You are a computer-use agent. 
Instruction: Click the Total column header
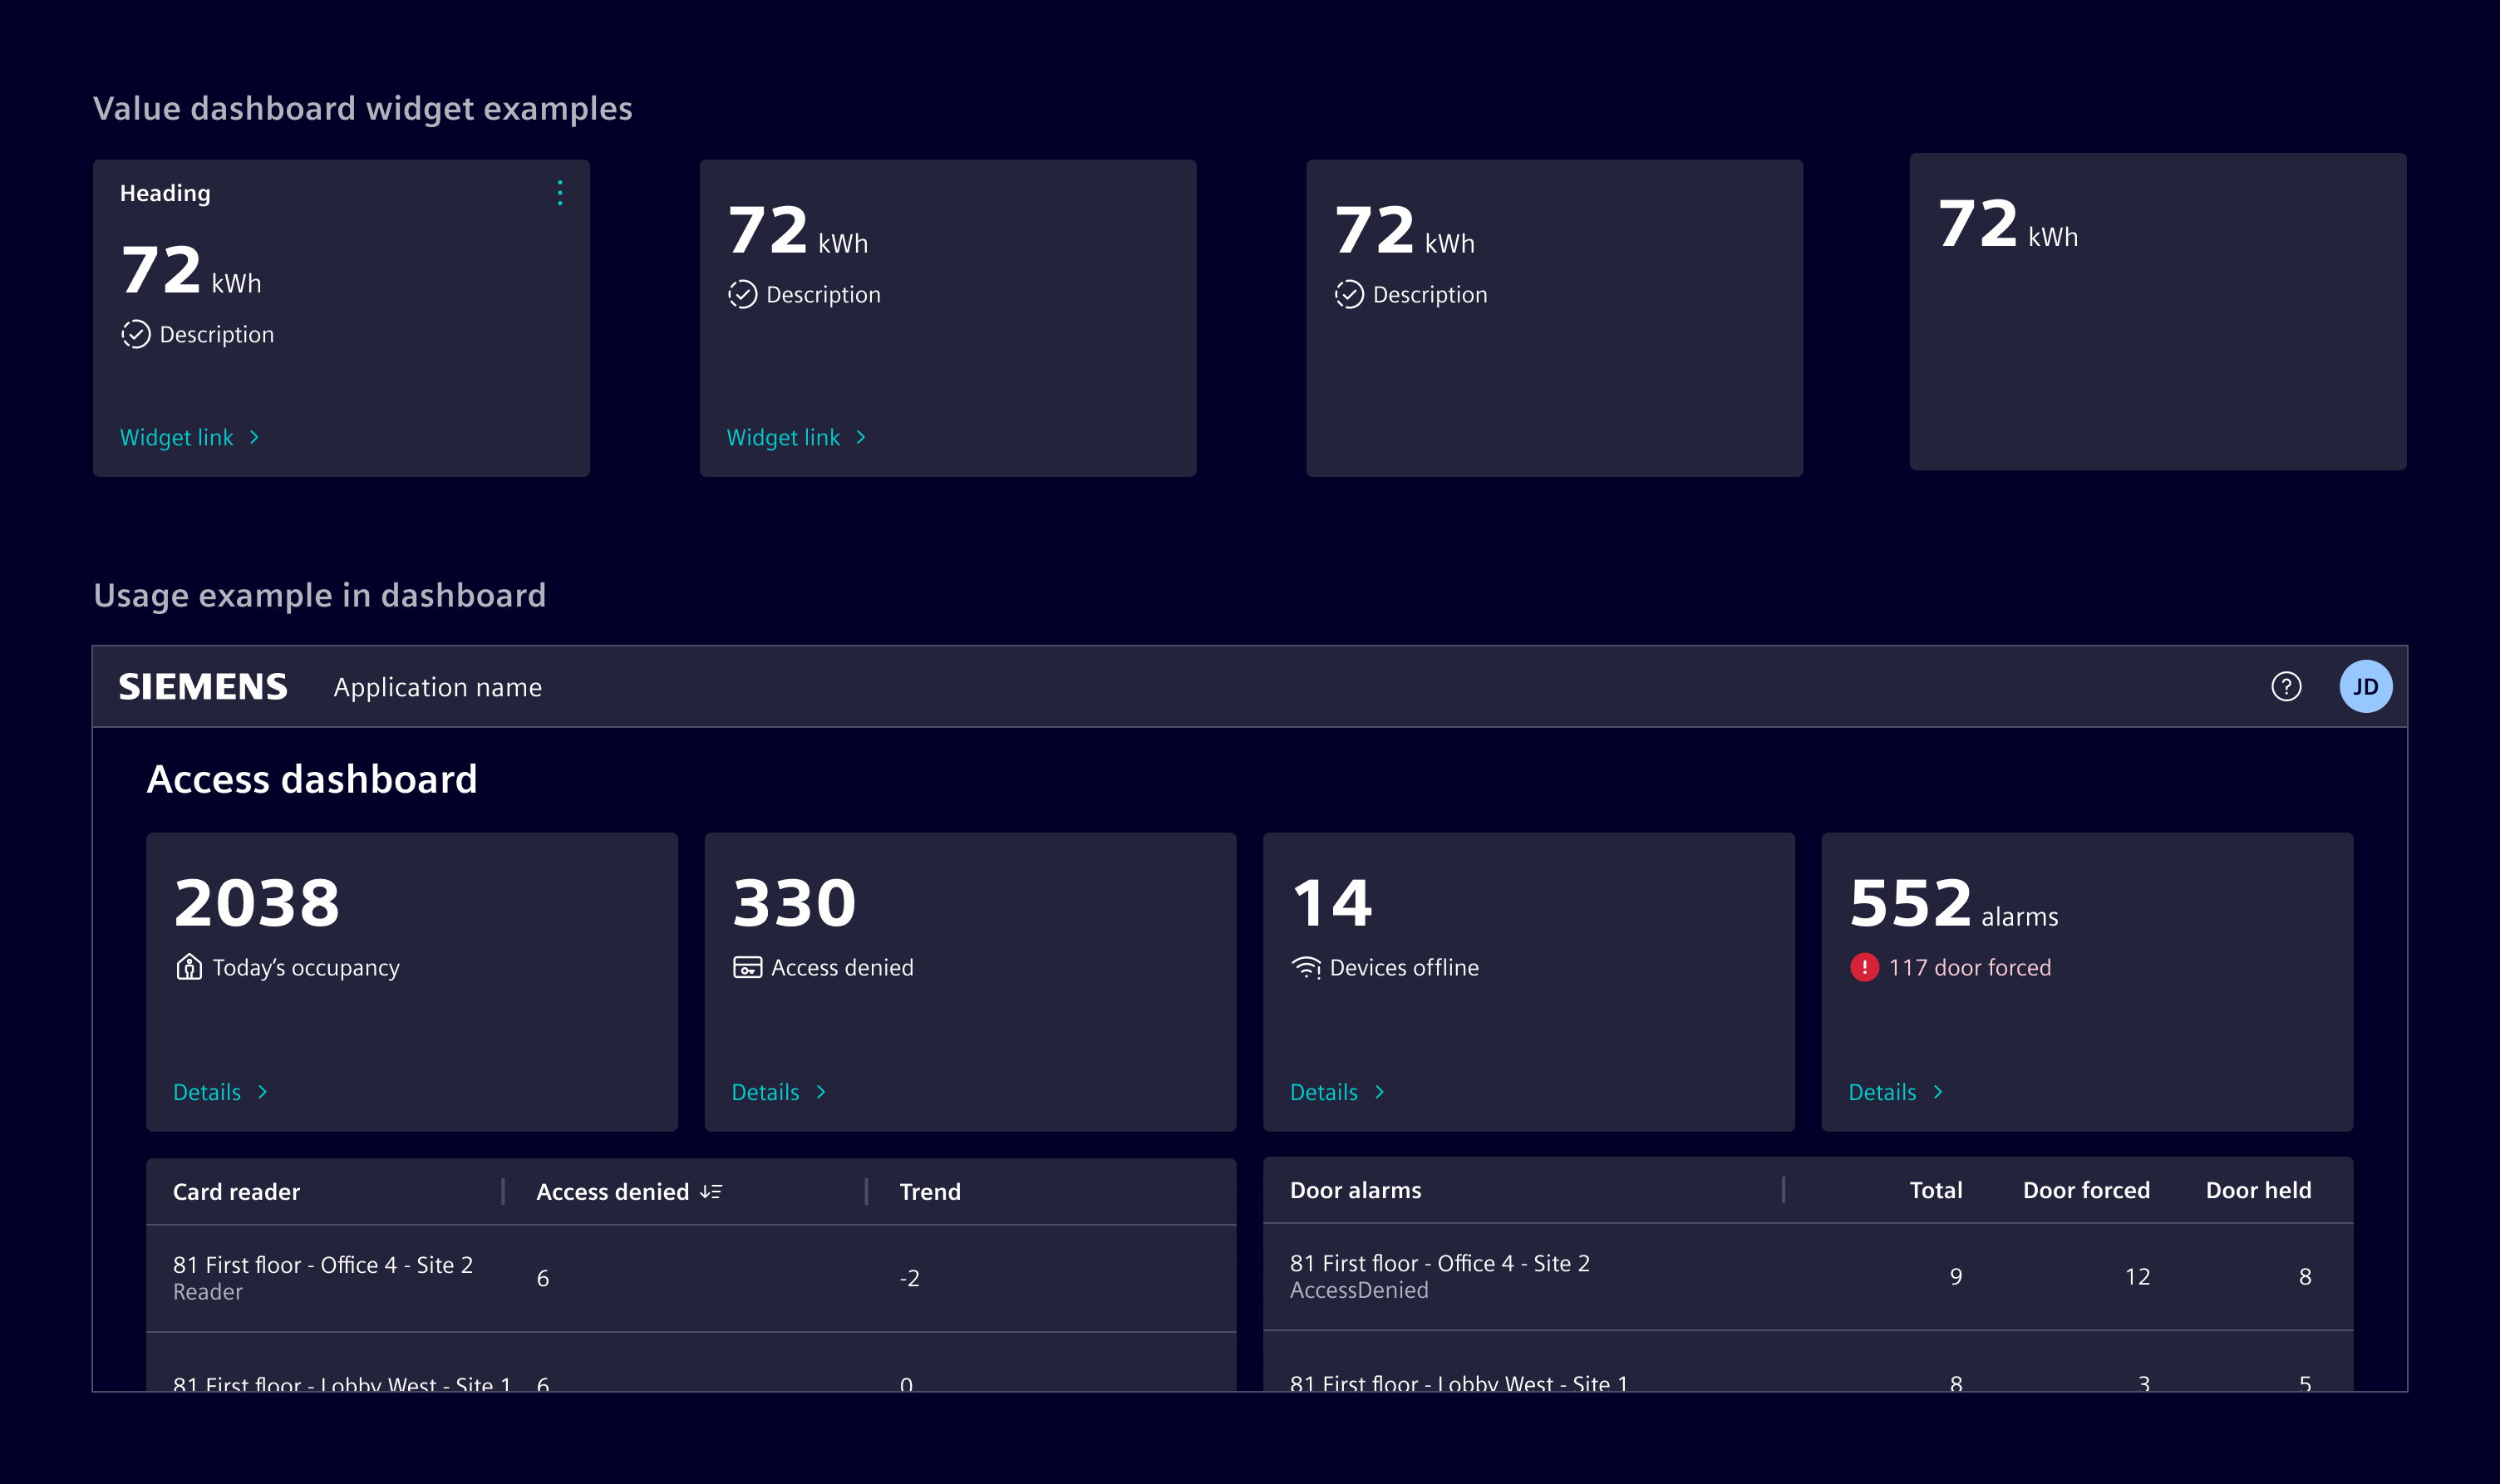click(1935, 1190)
